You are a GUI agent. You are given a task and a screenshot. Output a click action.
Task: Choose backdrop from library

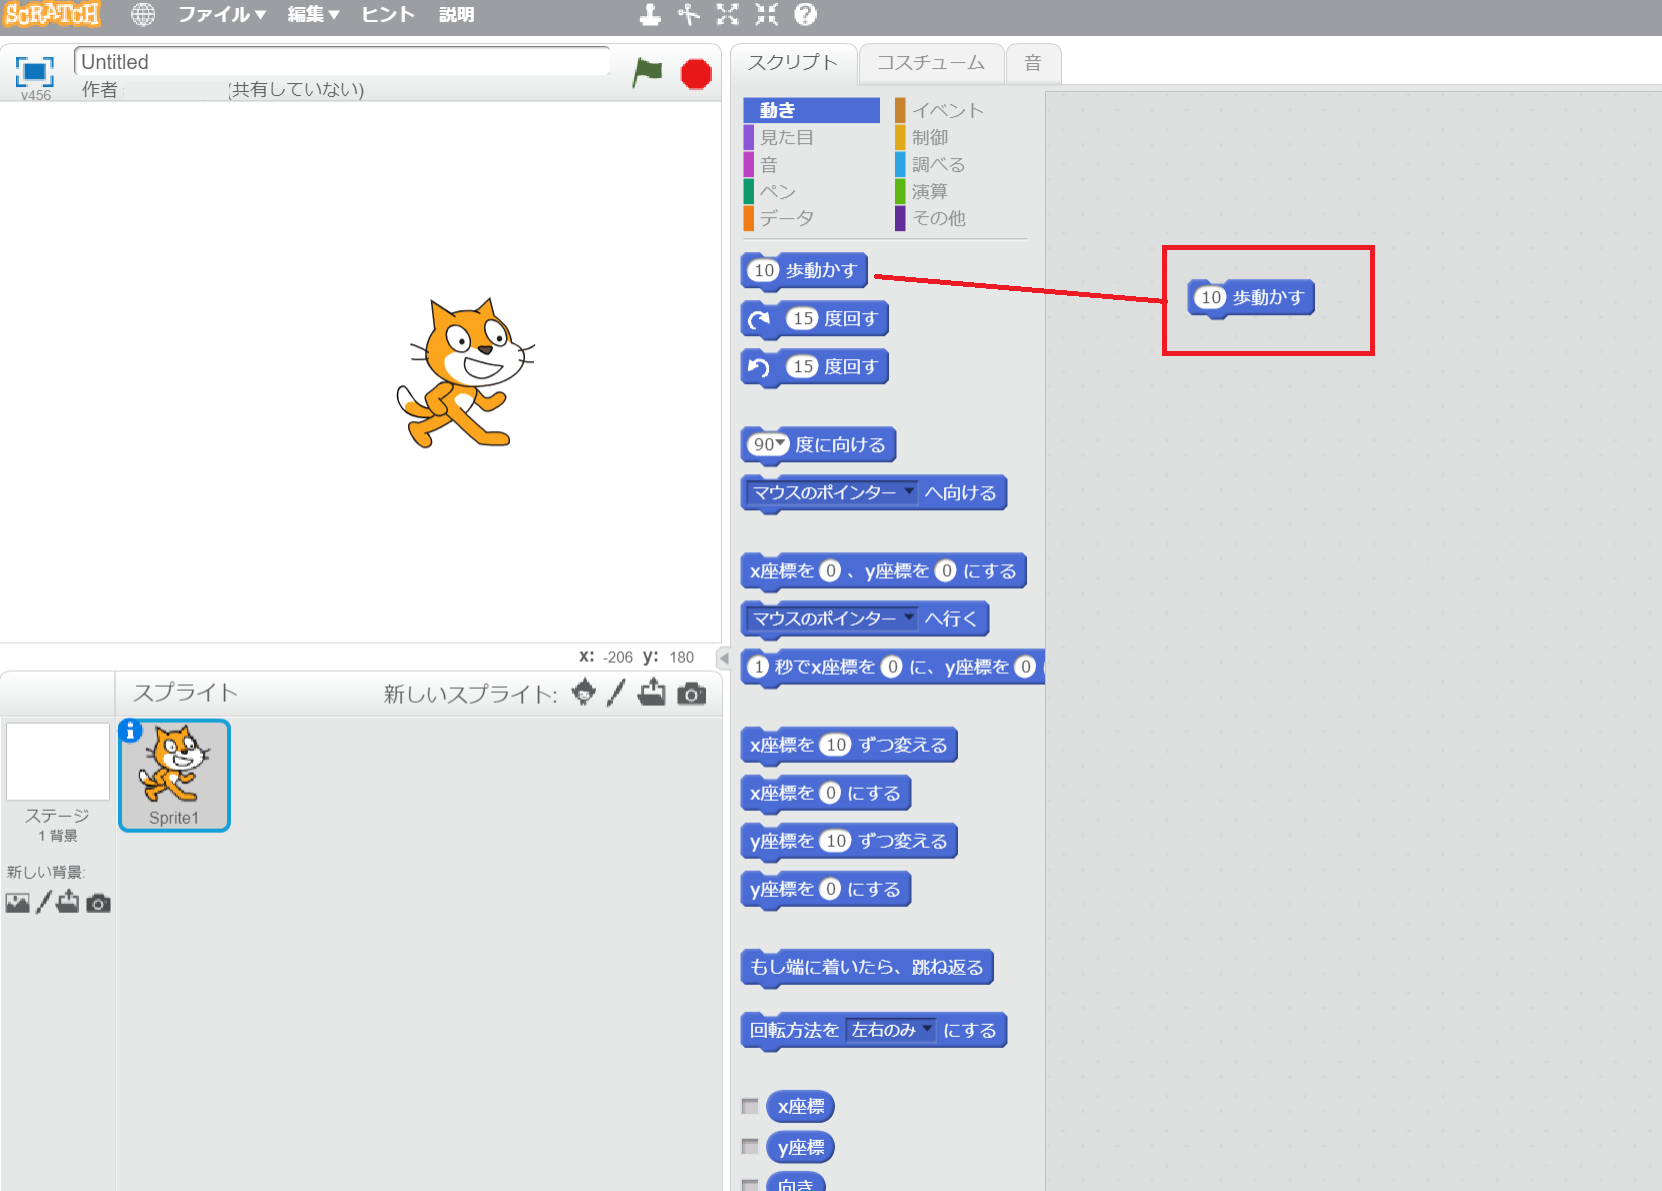[17, 903]
